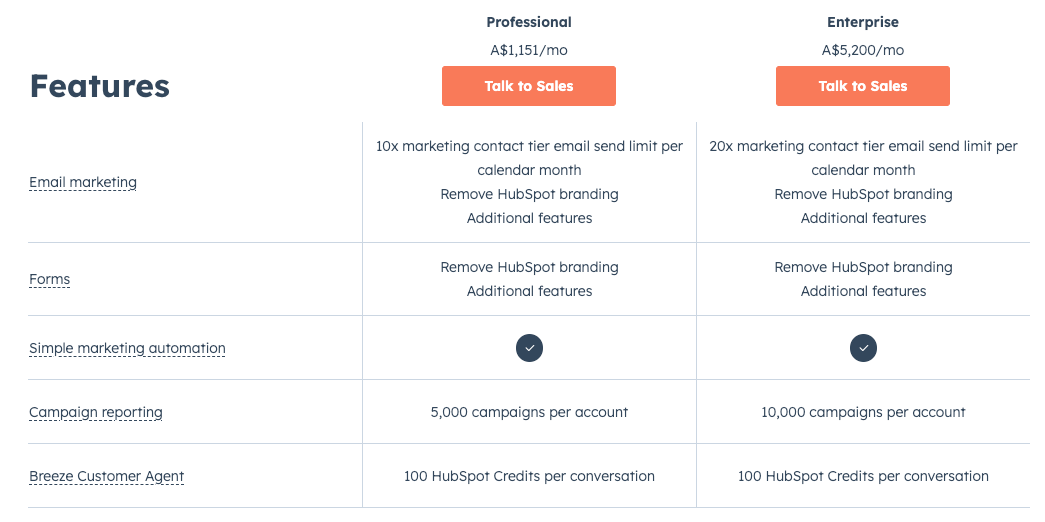1045x522 pixels.
Task: Select the Simple marketing automation feature link
Action: (127, 348)
